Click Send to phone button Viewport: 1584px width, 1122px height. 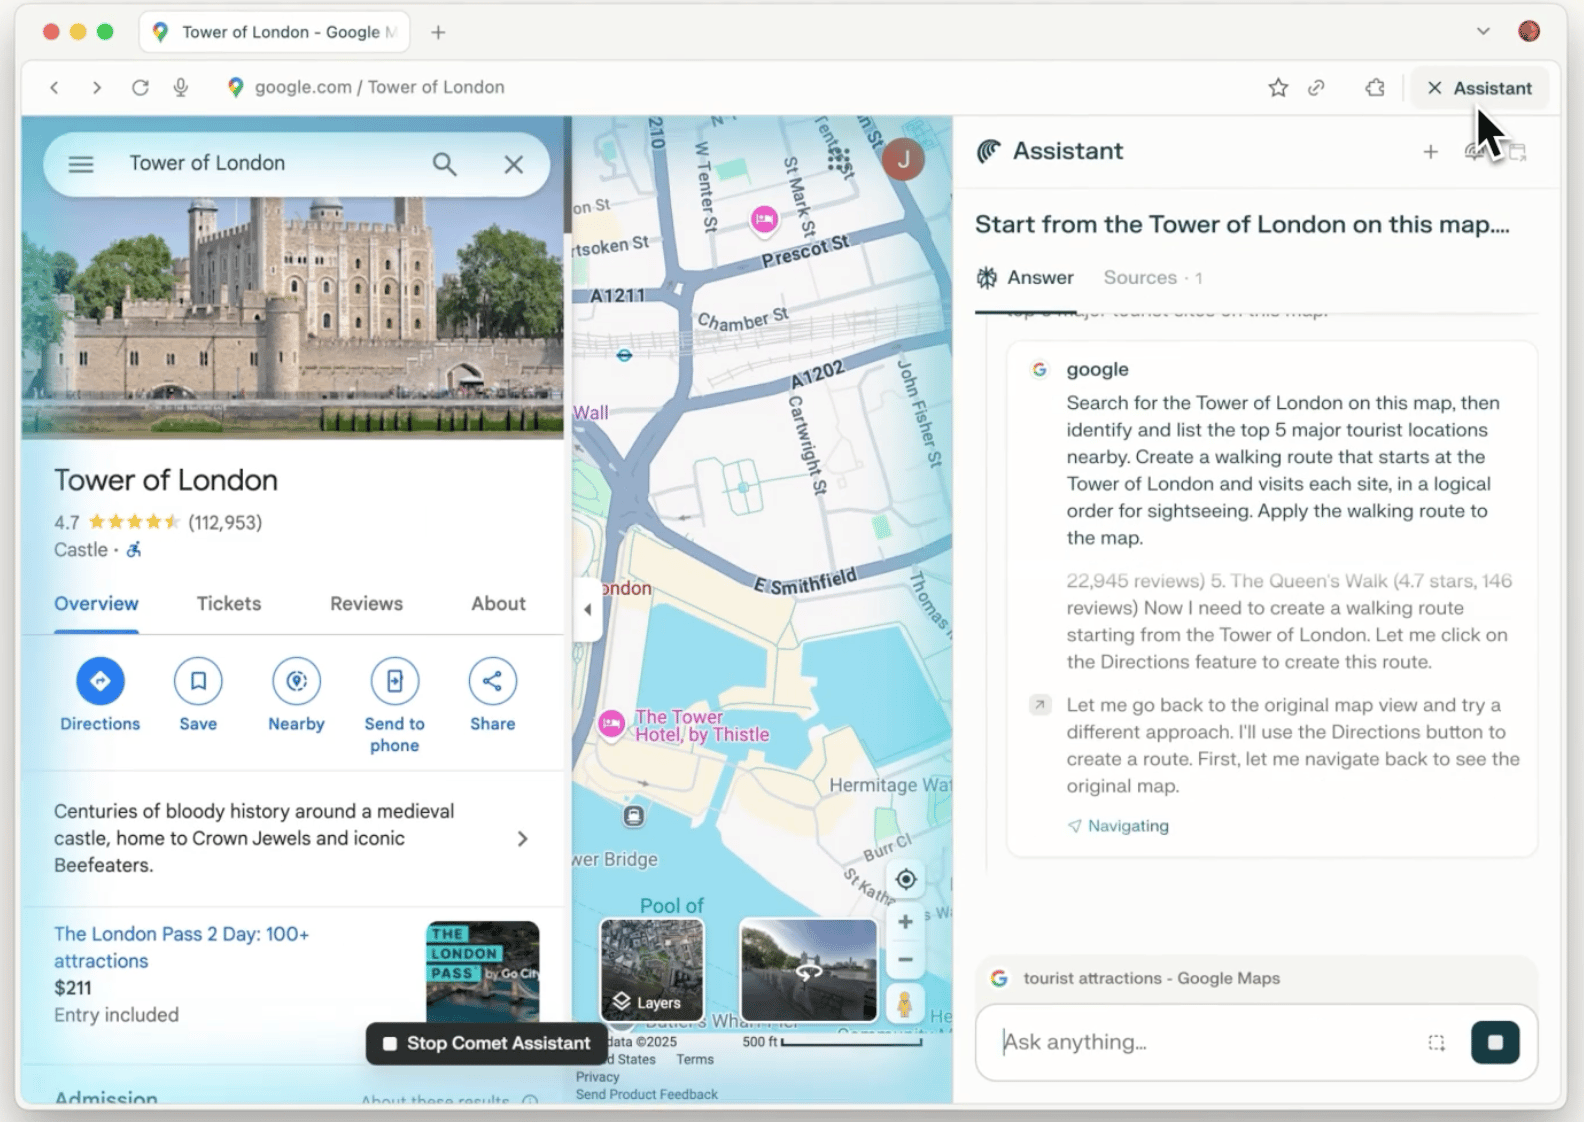[x=395, y=706]
